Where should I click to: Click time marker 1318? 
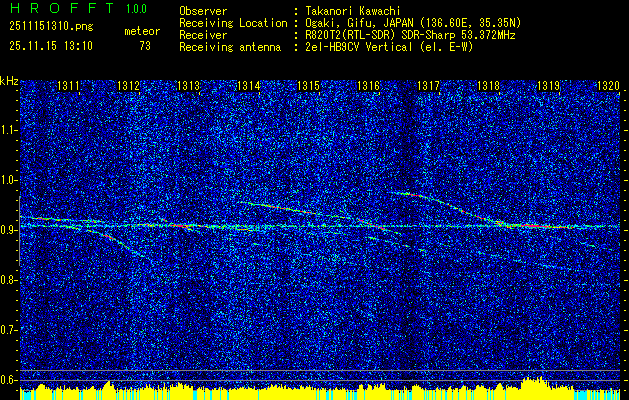(x=489, y=86)
